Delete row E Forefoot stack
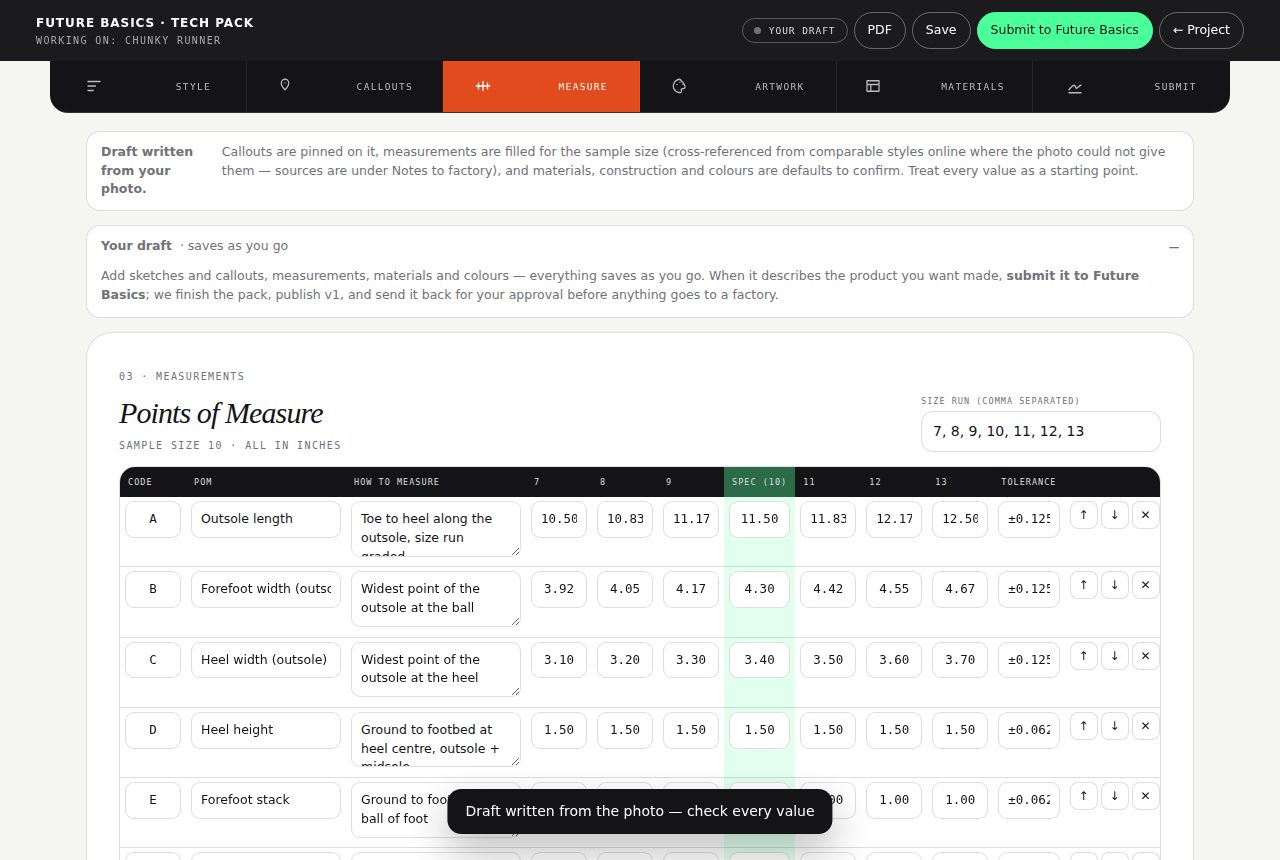 click(x=1146, y=796)
